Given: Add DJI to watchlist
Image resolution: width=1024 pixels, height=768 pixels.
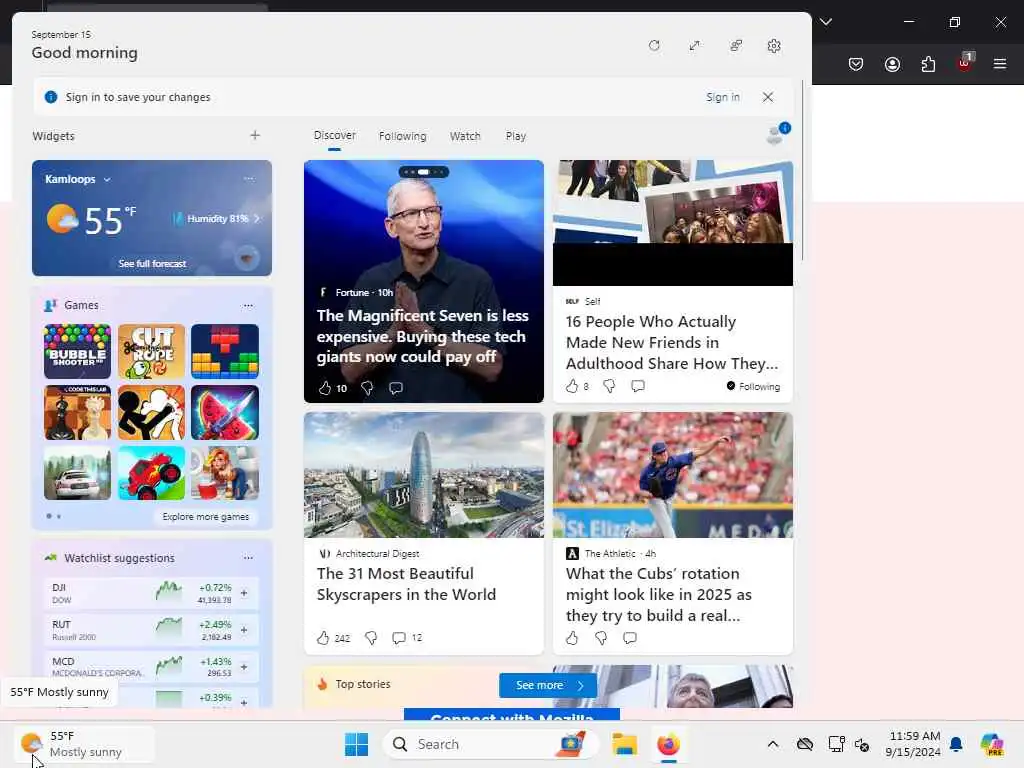Looking at the screenshot, I should (244, 593).
